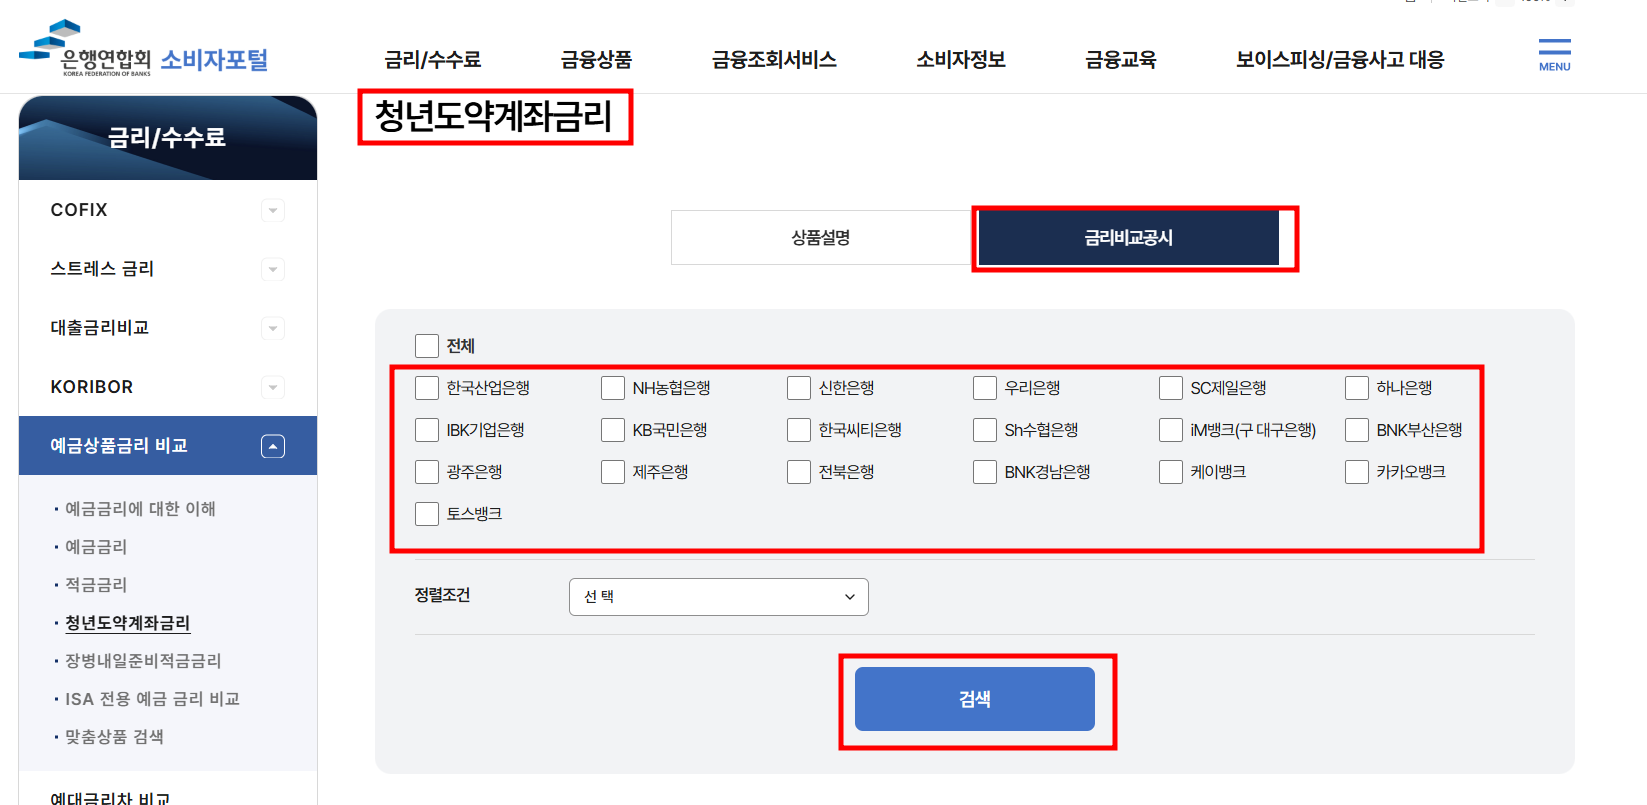The width and height of the screenshot is (1647, 805).
Task: Open the 금융교육 top menu
Action: [1121, 60]
